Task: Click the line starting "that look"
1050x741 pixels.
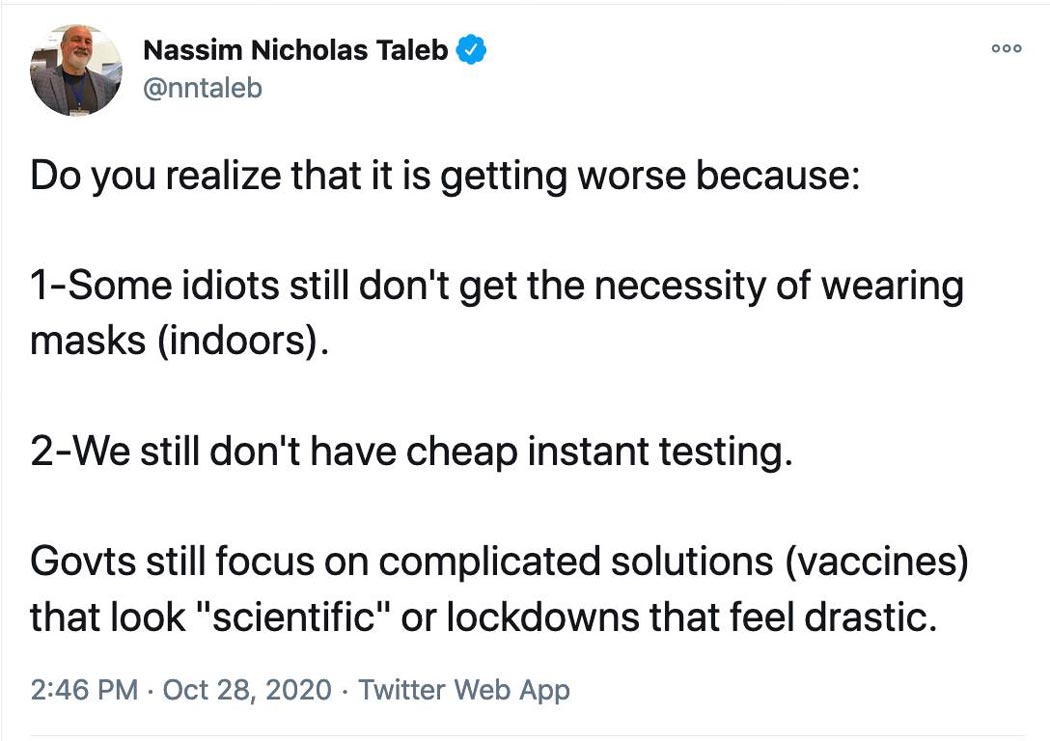Action: tap(483, 616)
